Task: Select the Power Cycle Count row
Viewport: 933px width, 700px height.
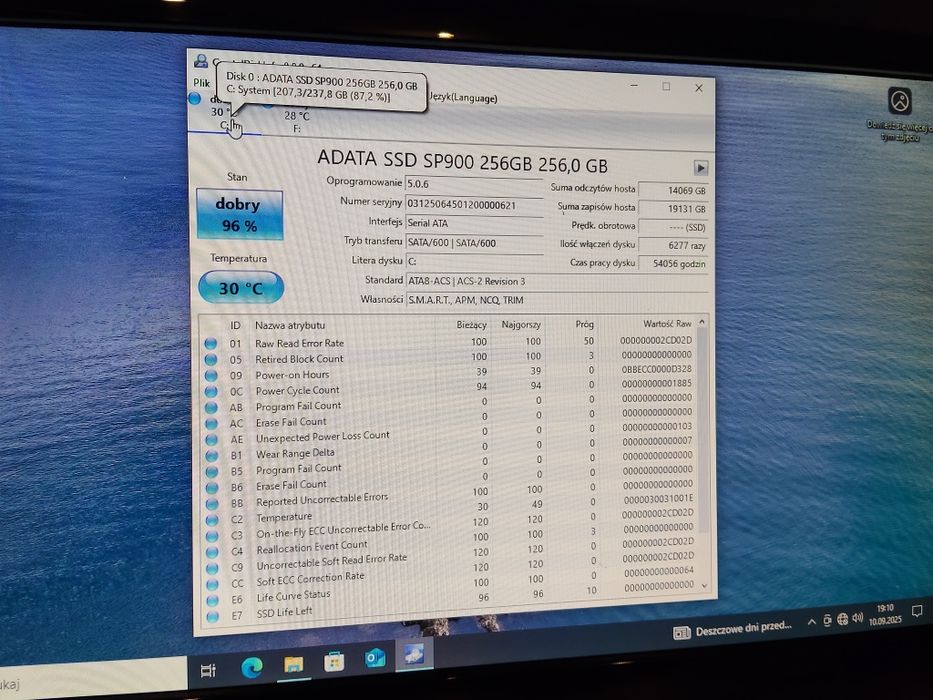Action: [449, 389]
